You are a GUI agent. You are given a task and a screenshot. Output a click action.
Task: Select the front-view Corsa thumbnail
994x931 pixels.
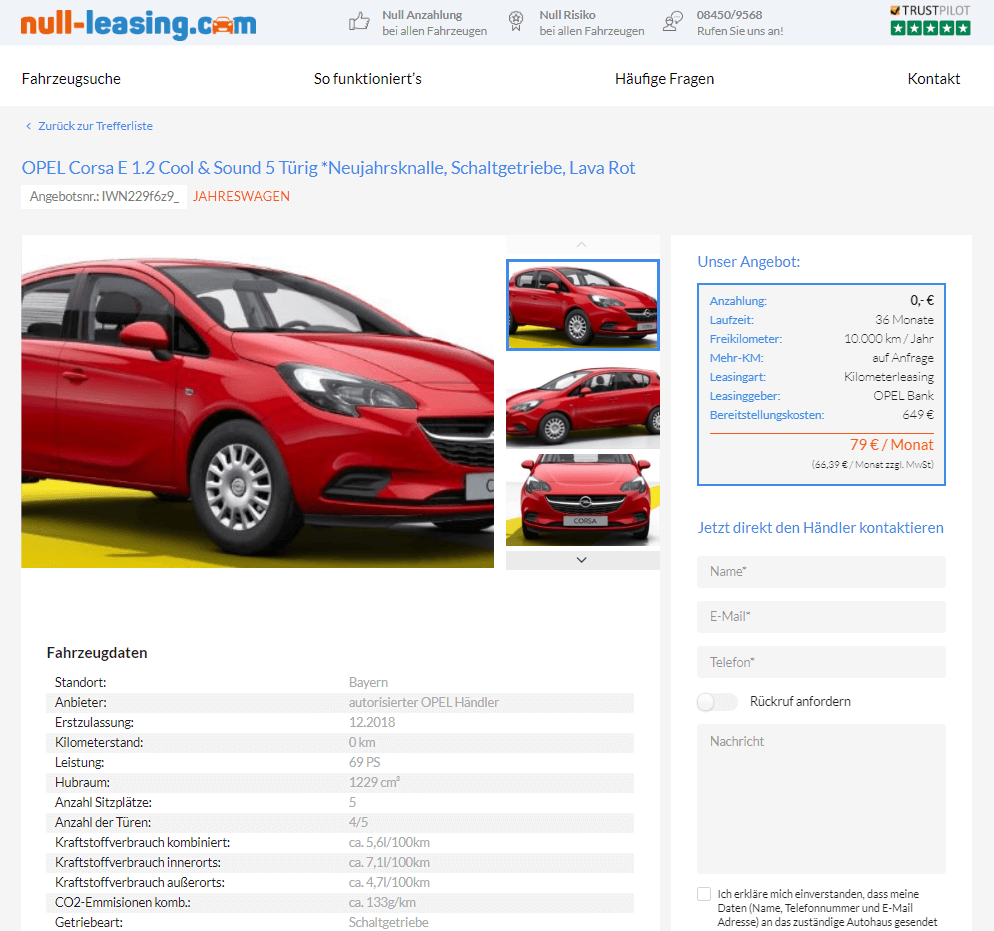point(583,500)
